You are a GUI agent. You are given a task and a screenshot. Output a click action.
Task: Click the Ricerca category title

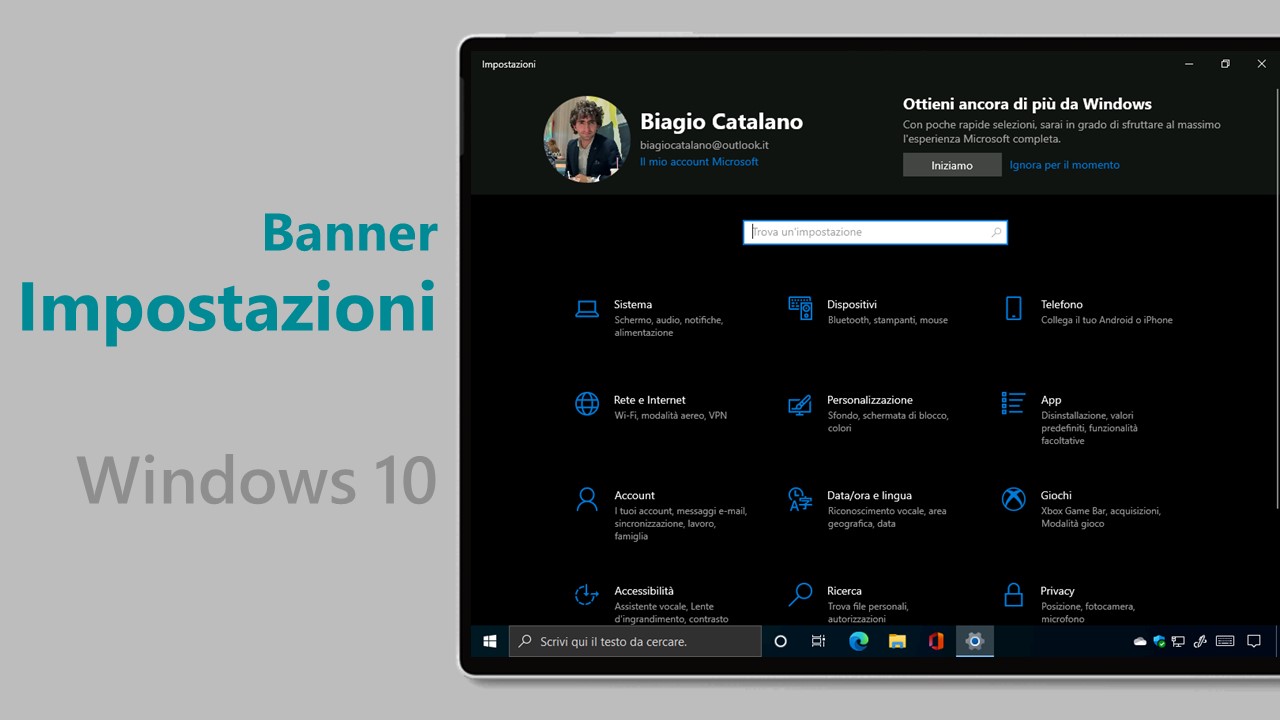(x=845, y=591)
